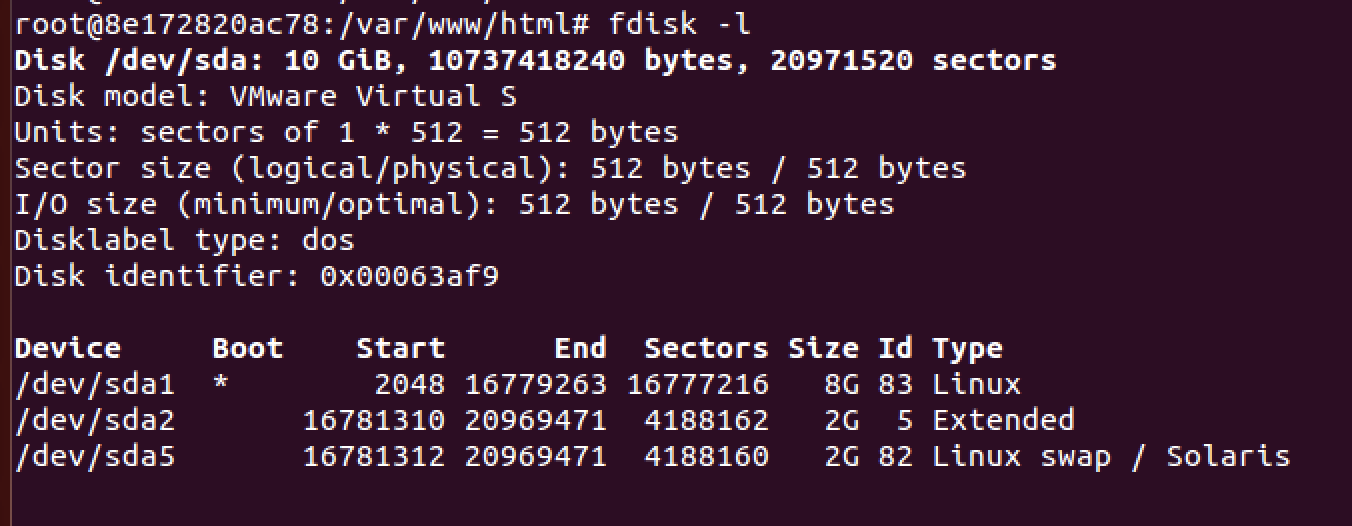Click the 'Disklabel type: dos' line
Screen dimensions: 1352x526
coord(185,241)
